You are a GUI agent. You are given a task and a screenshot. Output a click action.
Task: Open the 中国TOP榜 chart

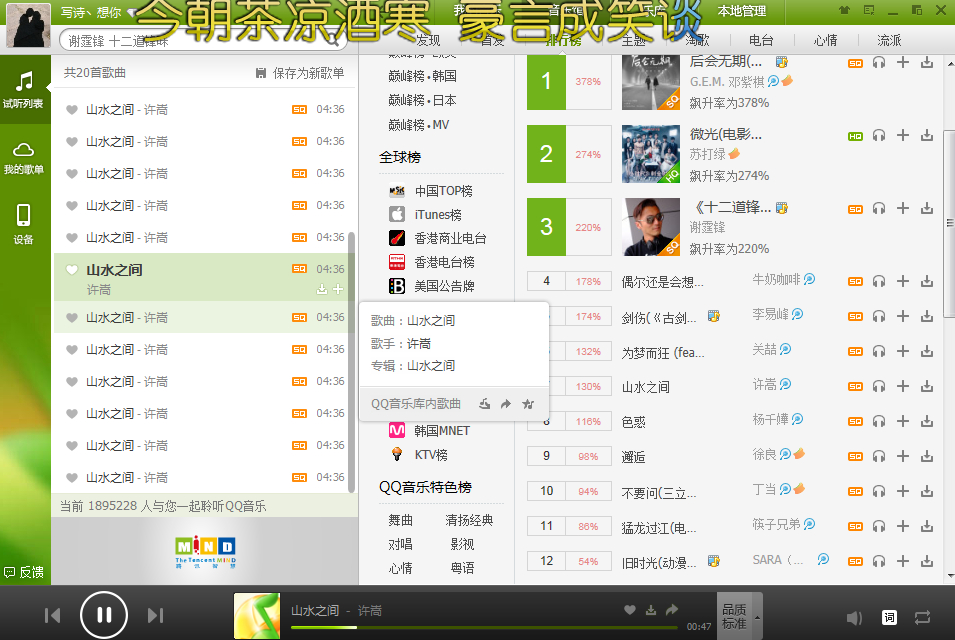430,191
